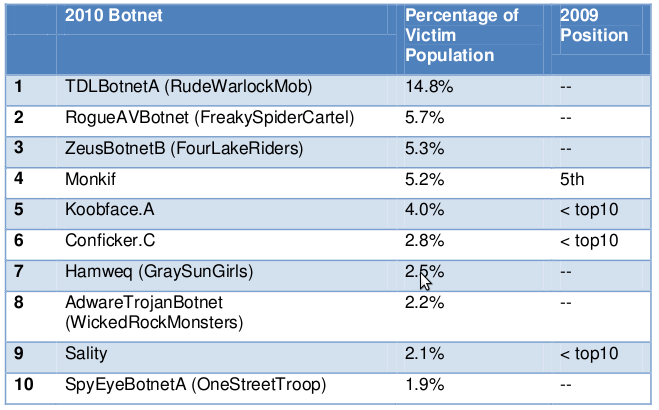Click the SpyEyeBotnetA (OneStreetTroop) cell

coord(194,385)
